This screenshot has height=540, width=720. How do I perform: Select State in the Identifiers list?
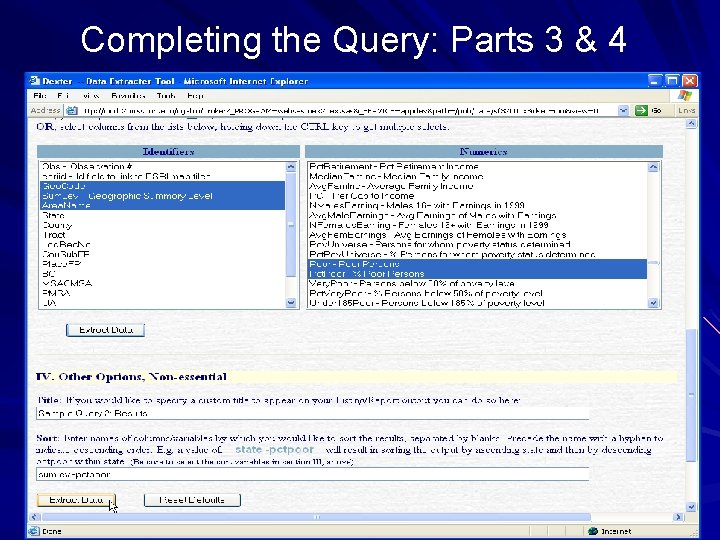[x=163, y=215]
